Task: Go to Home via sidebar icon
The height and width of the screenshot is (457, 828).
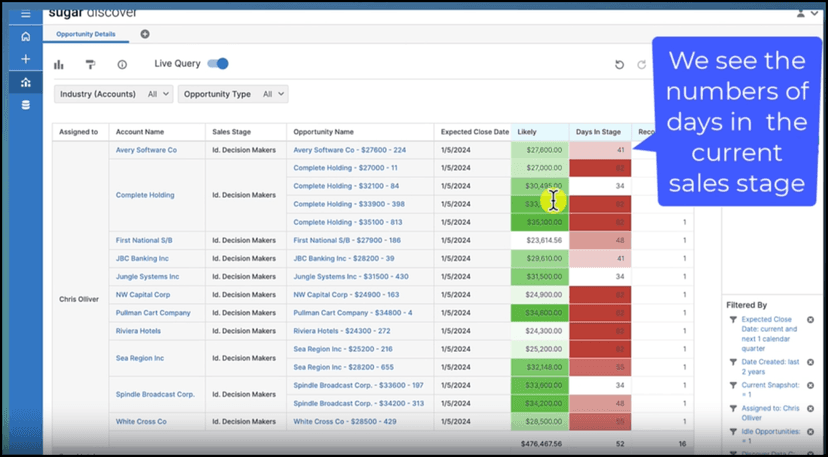Action: pyautogui.click(x=25, y=37)
